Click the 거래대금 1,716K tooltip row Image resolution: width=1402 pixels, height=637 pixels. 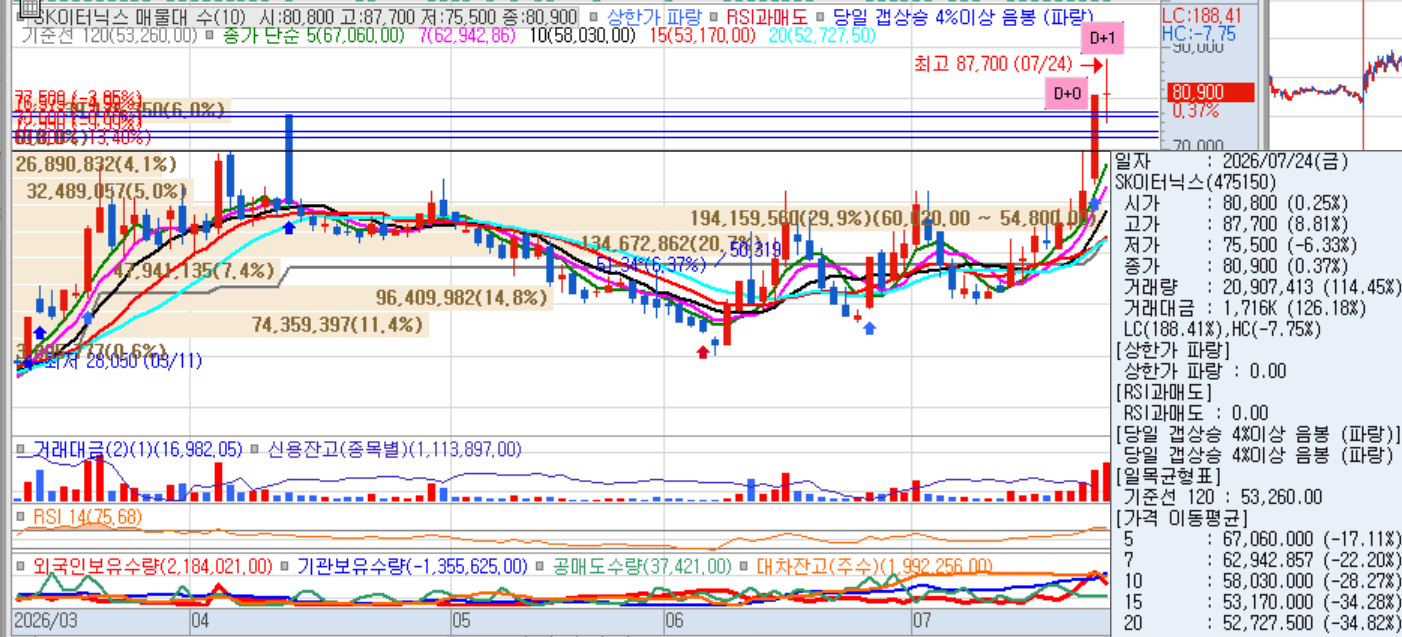click(x=1255, y=308)
